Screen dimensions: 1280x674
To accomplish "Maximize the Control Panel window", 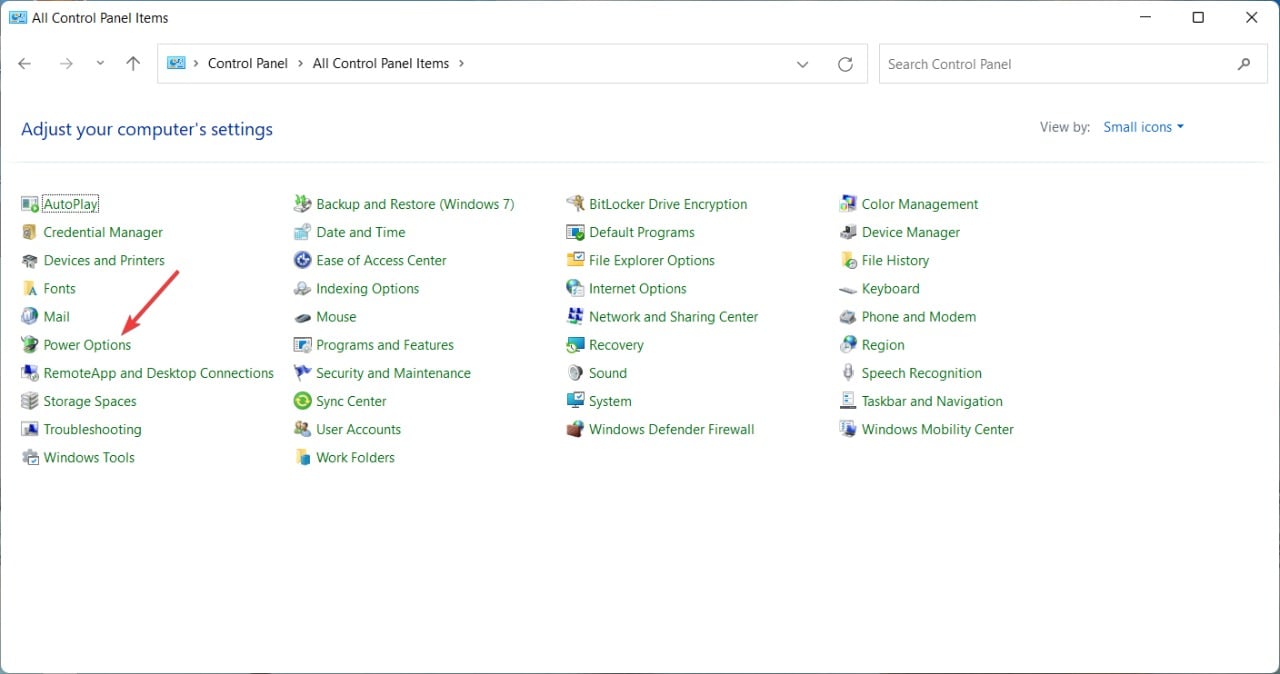I will click(x=1198, y=17).
